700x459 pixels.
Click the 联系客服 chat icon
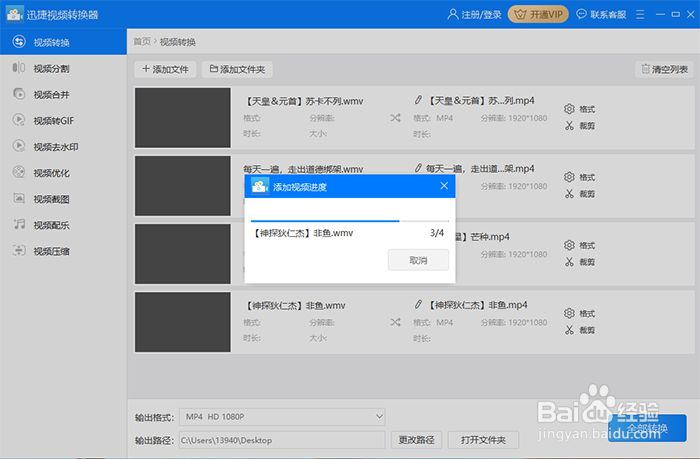pos(581,14)
